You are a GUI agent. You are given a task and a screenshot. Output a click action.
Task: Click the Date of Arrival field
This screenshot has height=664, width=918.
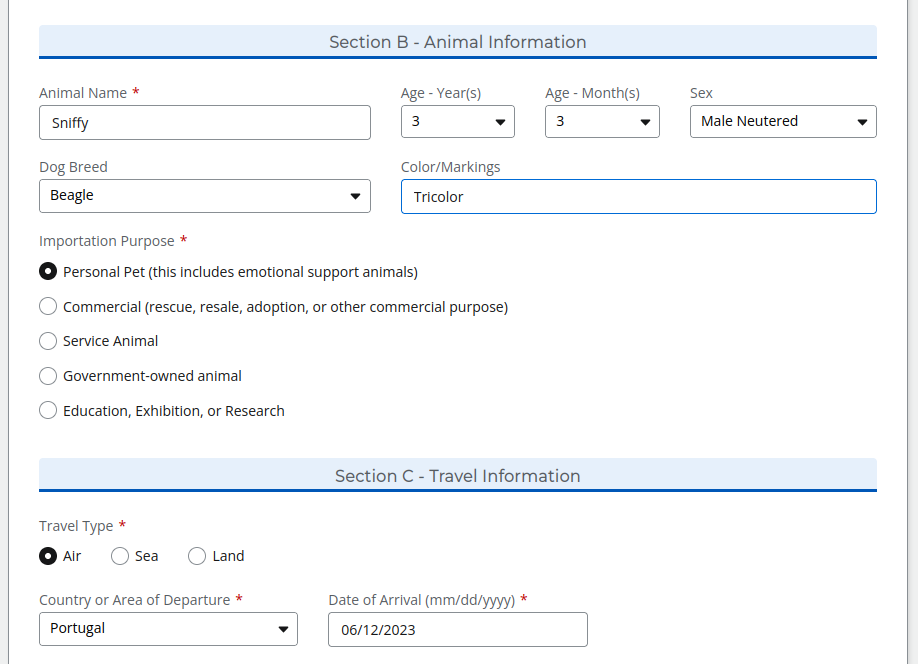[457, 629]
